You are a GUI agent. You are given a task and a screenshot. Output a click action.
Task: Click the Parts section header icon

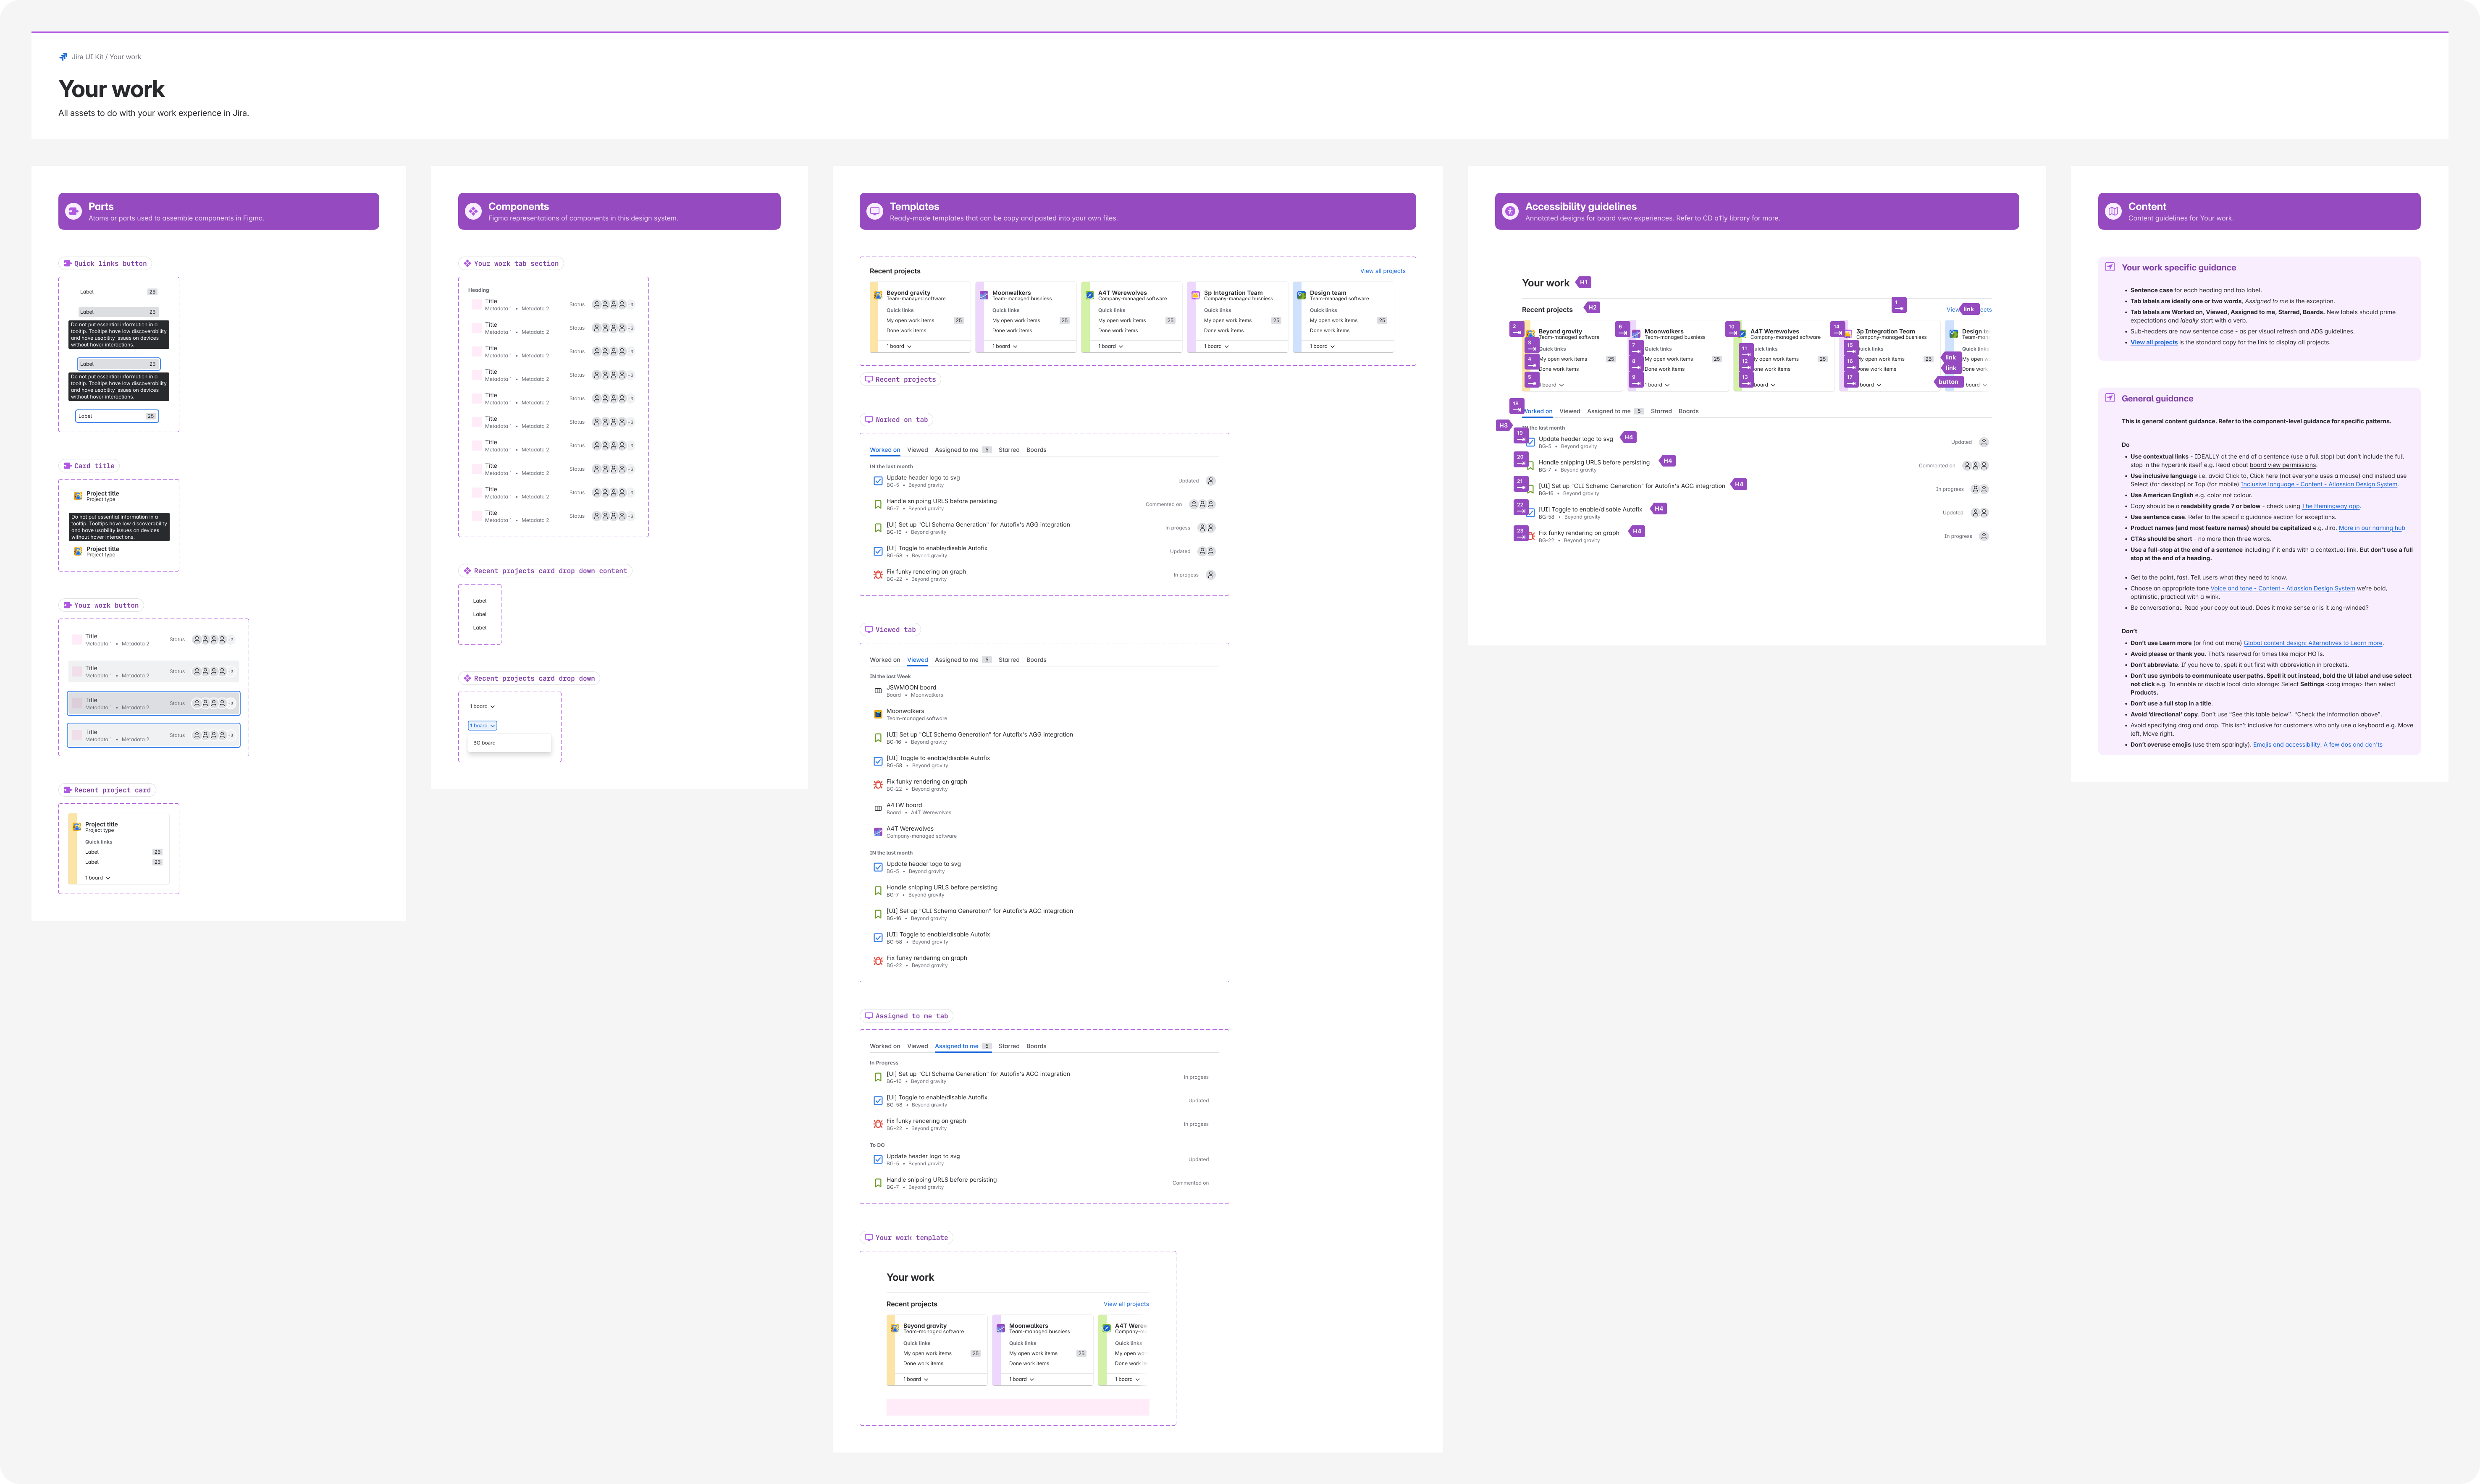(73, 211)
